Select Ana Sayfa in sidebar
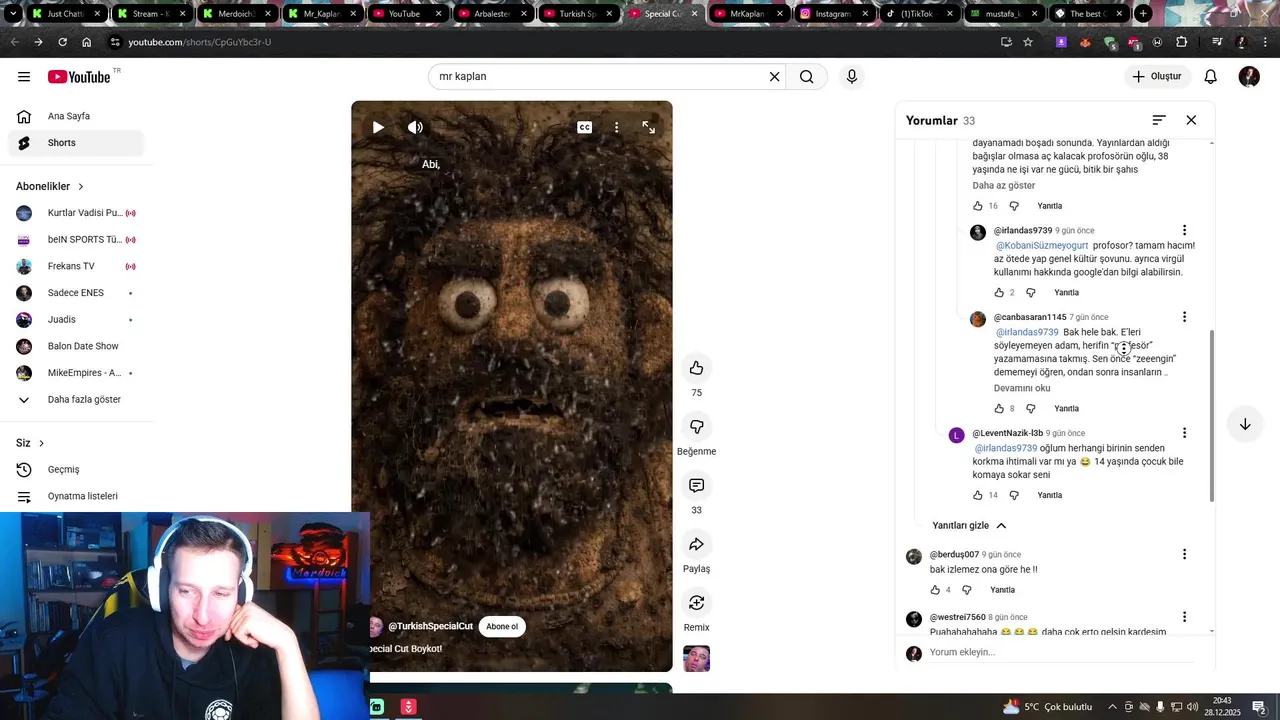 (x=76, y=116)
